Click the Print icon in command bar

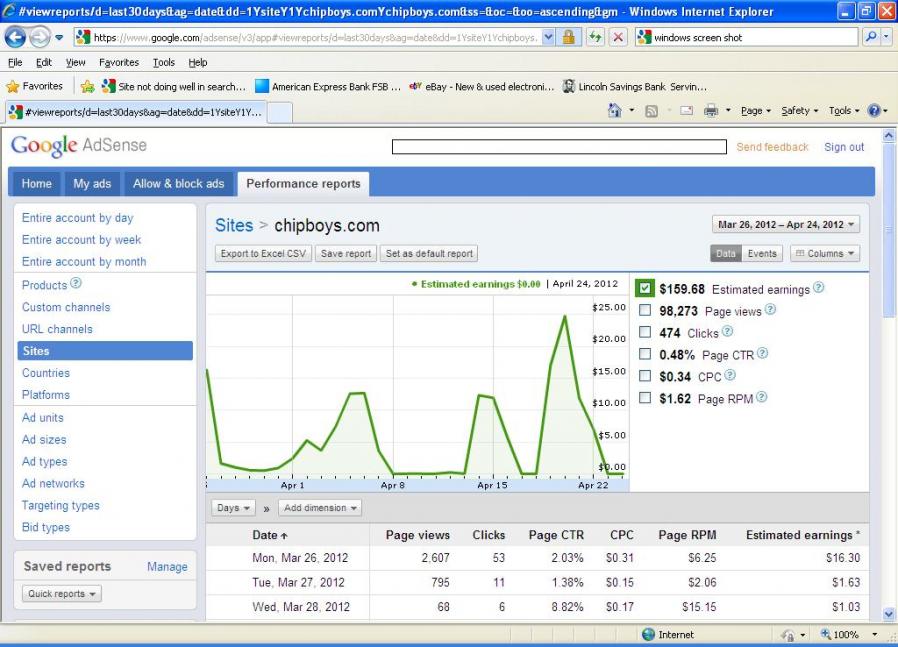711,111
